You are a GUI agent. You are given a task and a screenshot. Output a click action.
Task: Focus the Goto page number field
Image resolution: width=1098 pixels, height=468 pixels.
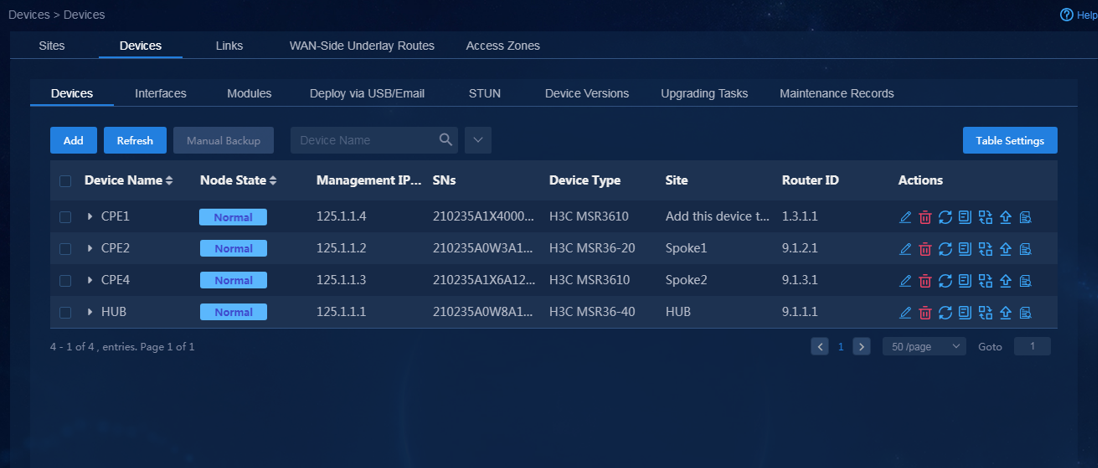tap(1032, 347)
